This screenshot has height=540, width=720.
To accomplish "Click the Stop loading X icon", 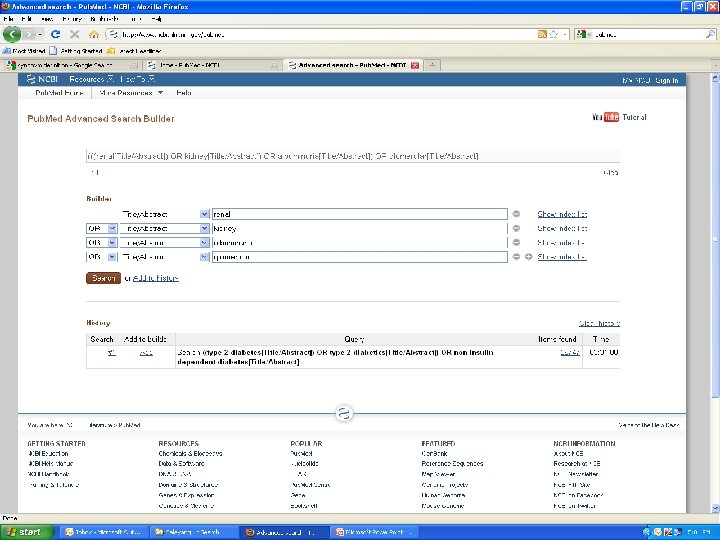I will tap(74, 34).
